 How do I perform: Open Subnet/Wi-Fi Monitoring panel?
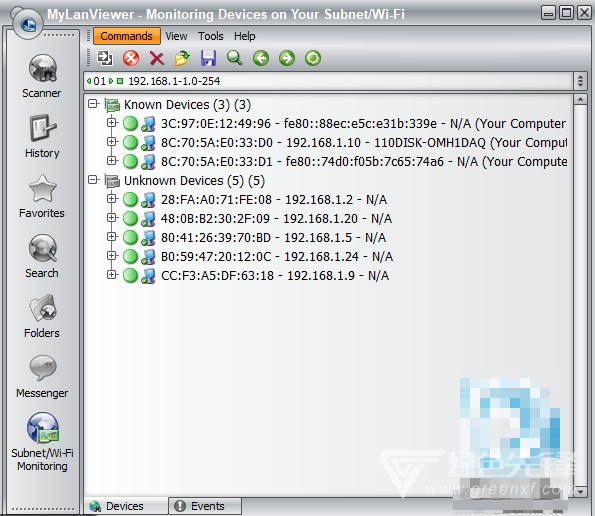tap(42, 442)
